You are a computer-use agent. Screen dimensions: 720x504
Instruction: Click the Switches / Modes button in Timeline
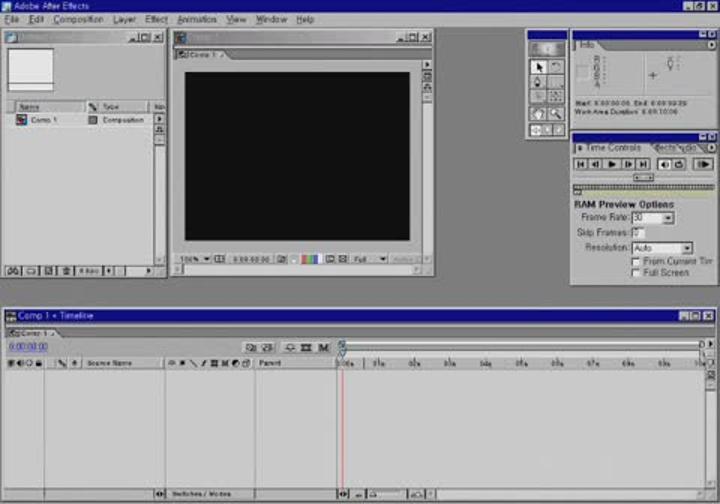[x=201, y=494]
